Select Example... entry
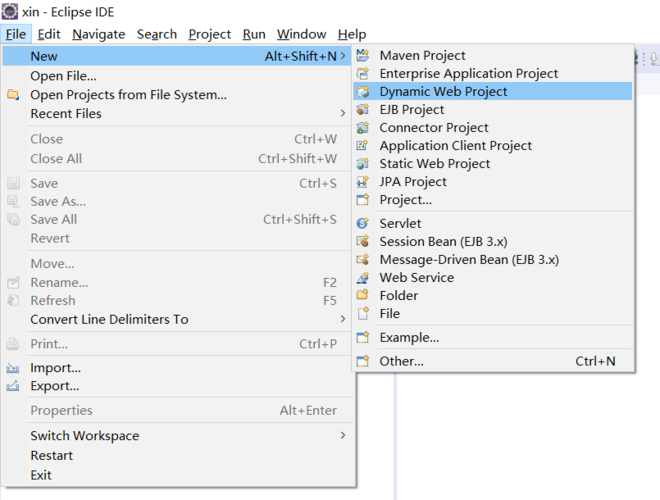The width and height of the screenshot is (660, 500). coord(492,338)
